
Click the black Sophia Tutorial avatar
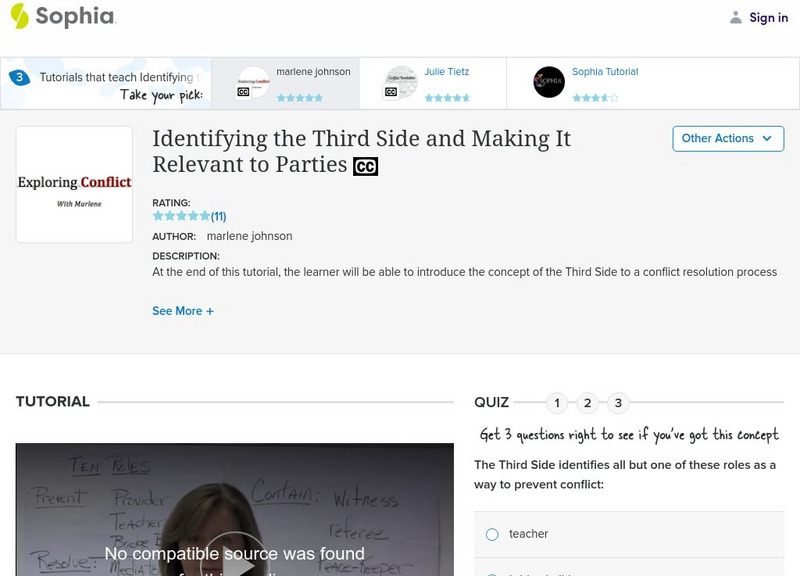coord(549,82)
